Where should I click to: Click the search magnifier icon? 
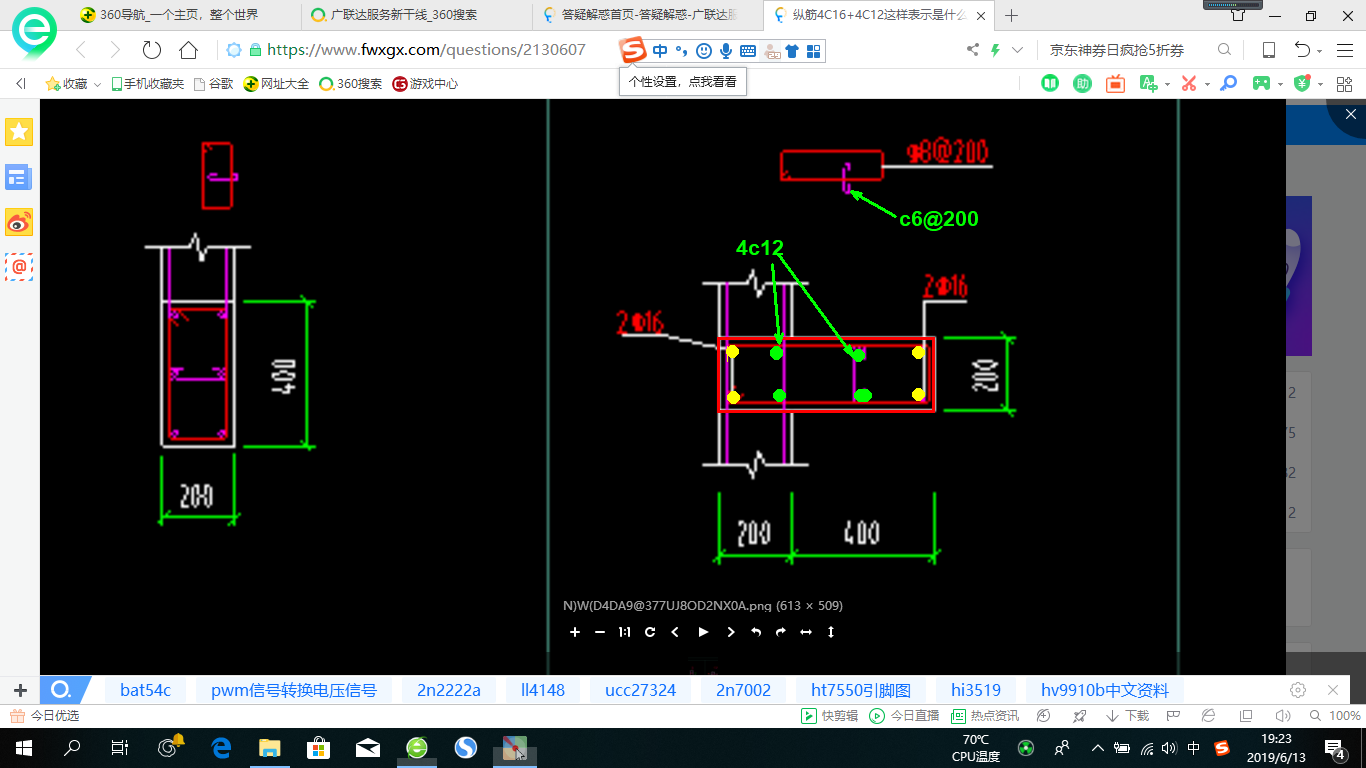pyautogui.click(x=1225, y=50)
